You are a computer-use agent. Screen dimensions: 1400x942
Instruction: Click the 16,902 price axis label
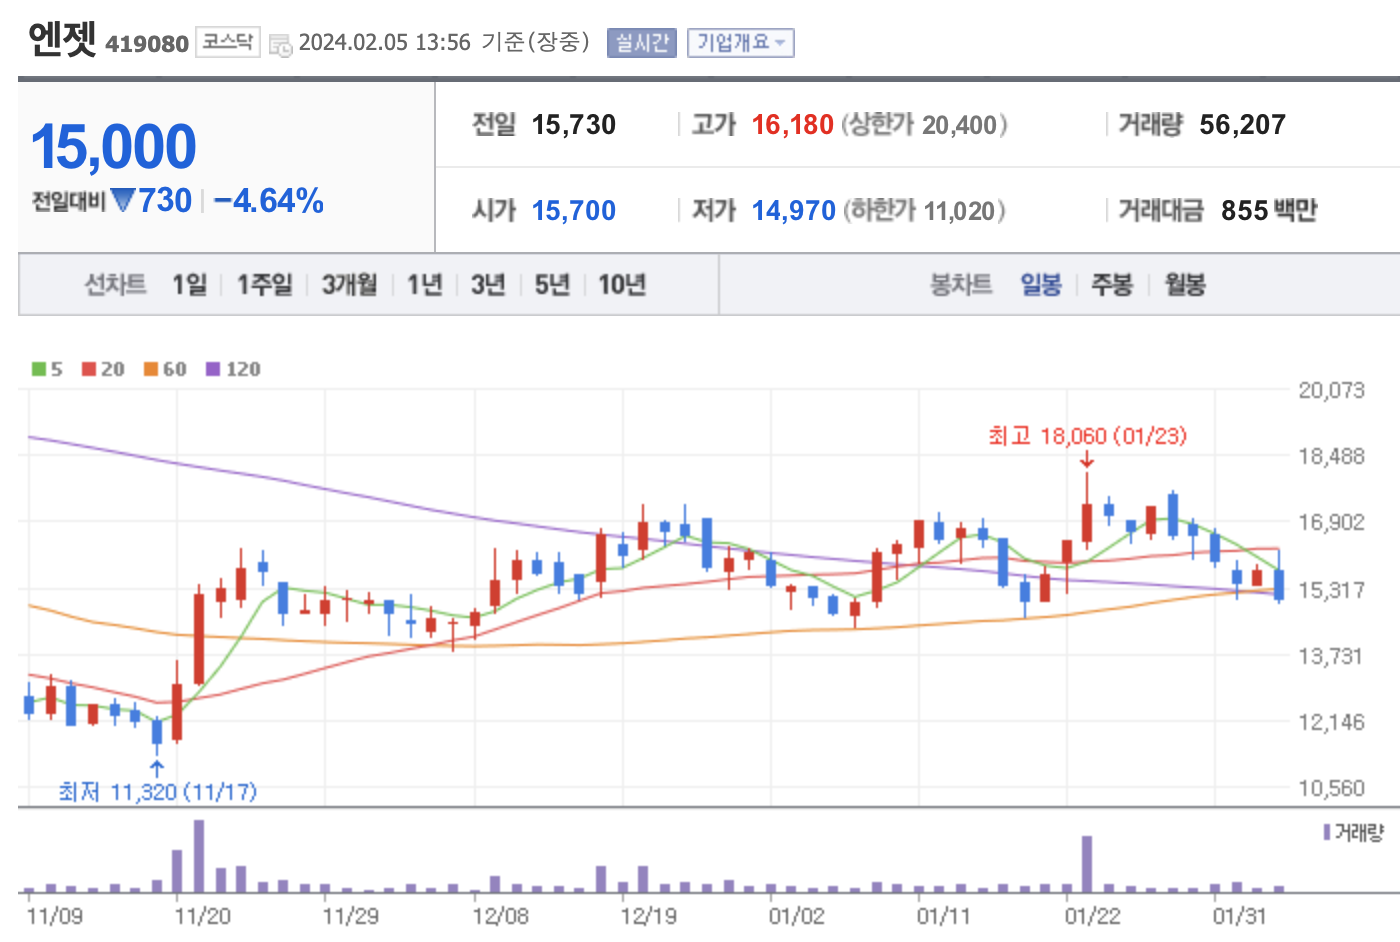tap(1331, 522)
